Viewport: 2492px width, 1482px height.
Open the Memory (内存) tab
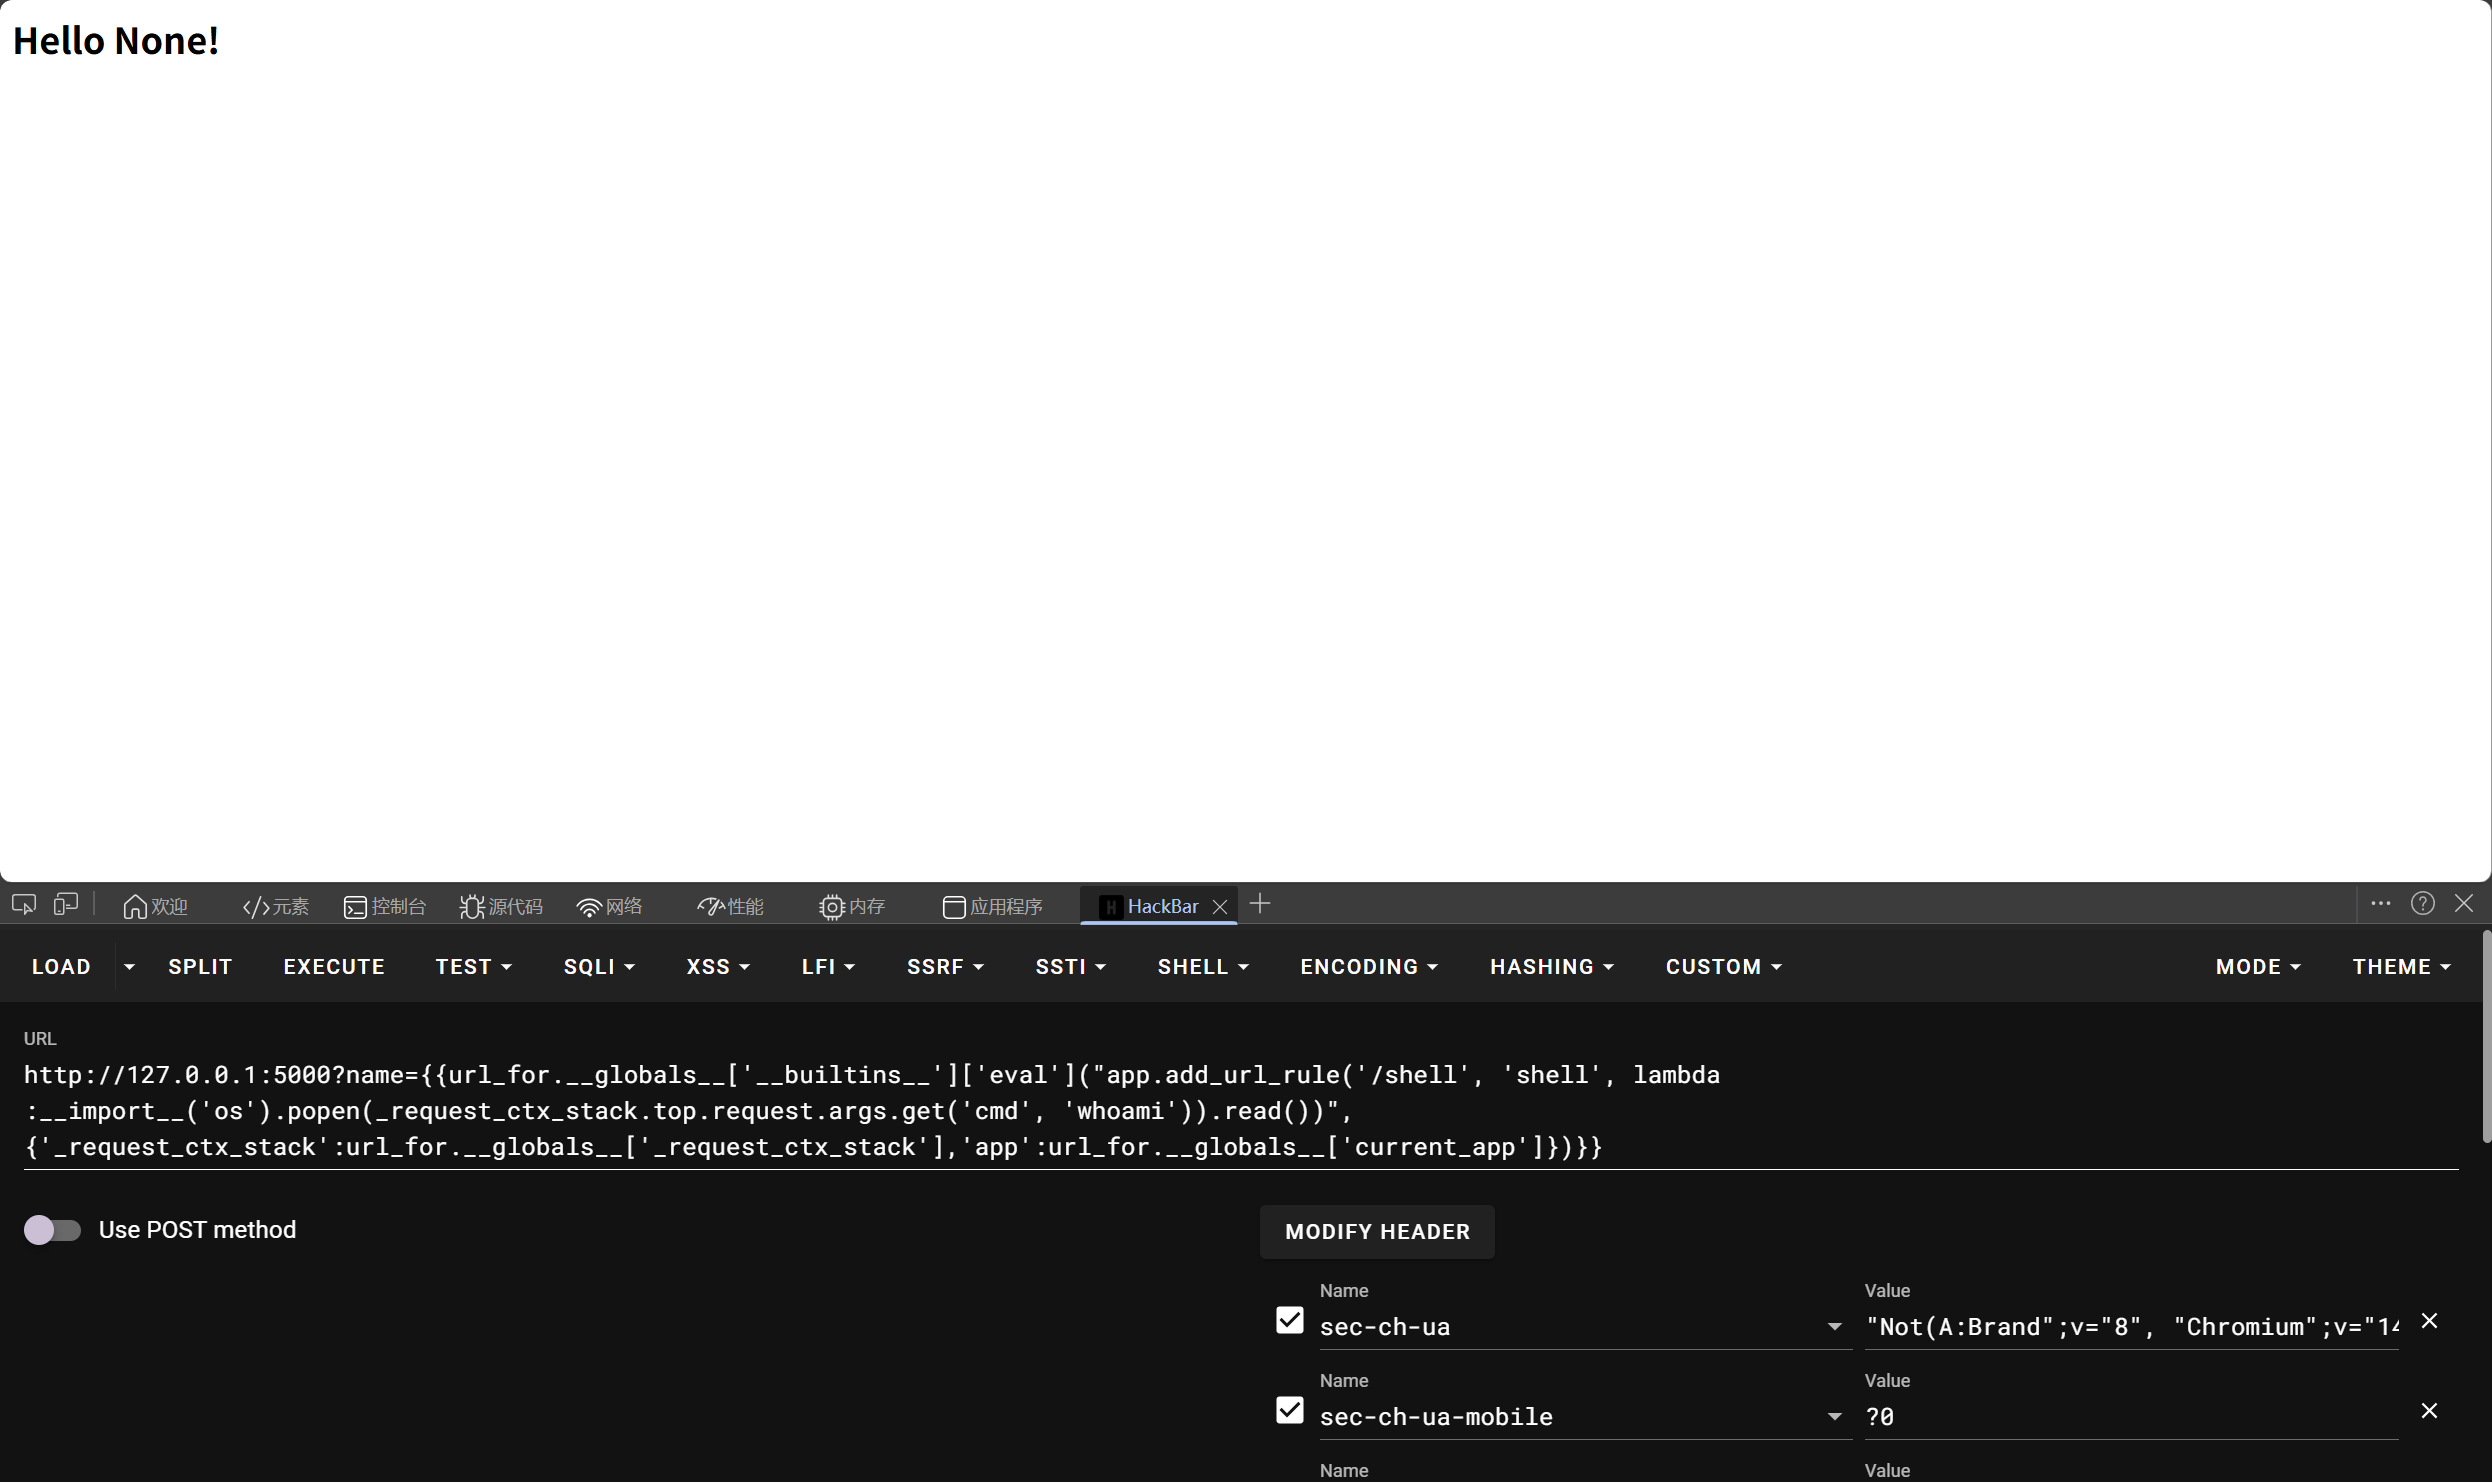click(x=852, y=906)
